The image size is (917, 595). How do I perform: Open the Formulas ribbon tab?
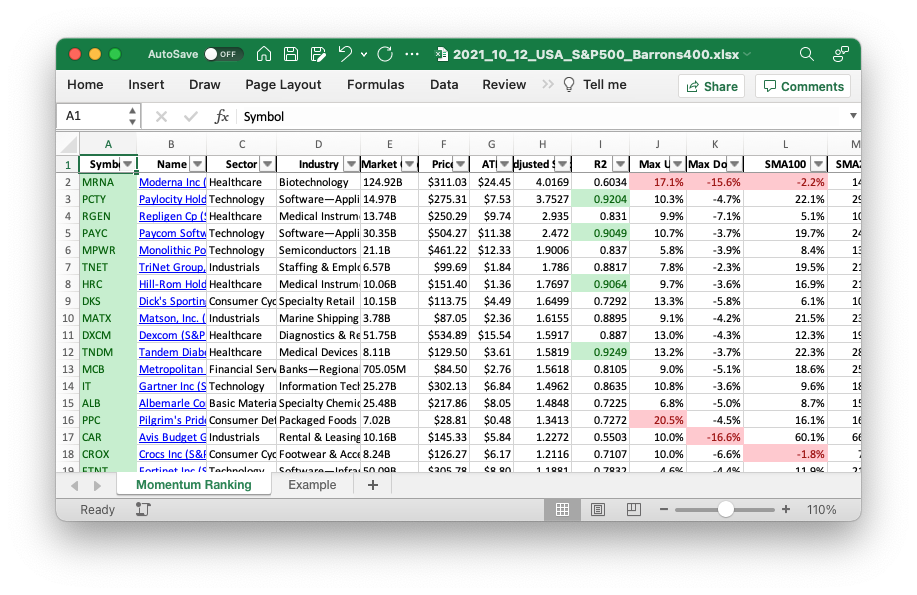375,85
